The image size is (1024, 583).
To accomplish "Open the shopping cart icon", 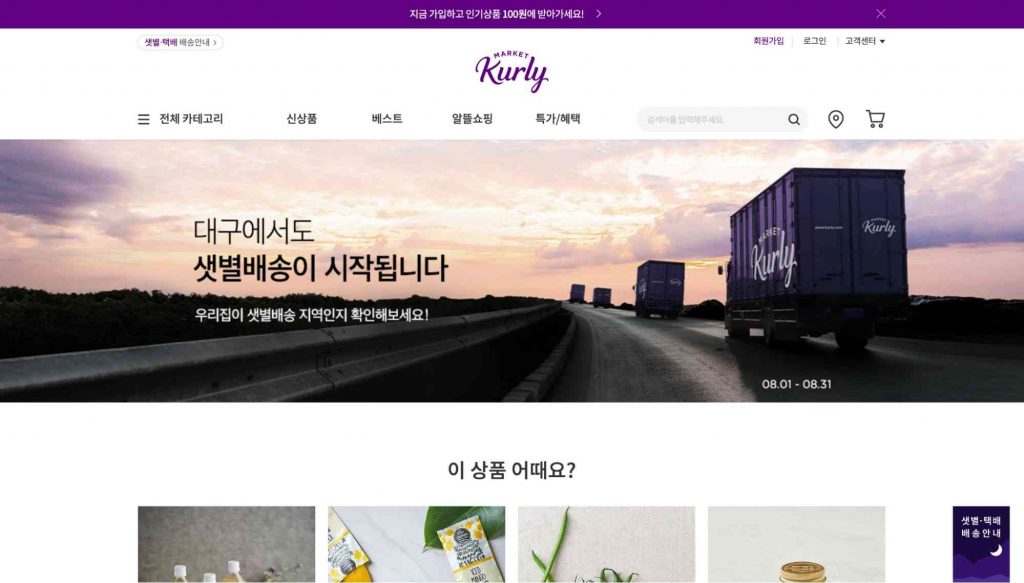I will coord(875,119).
